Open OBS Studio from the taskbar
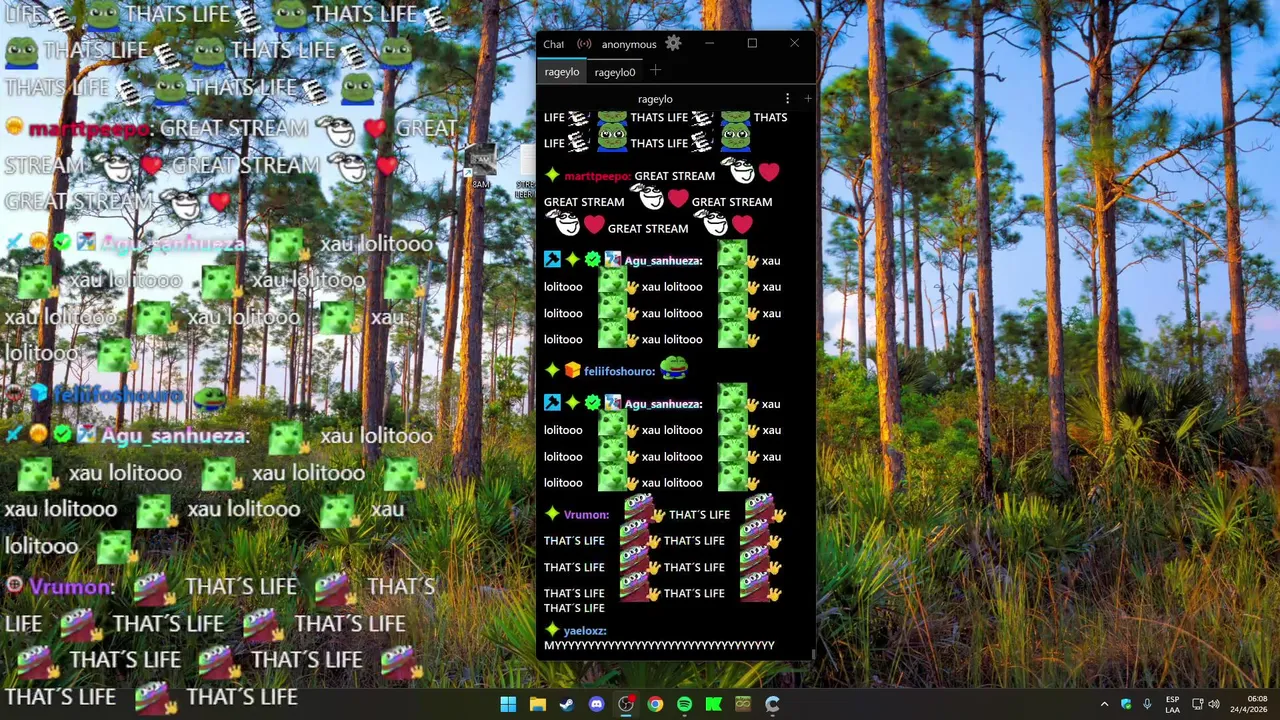 point(626,704)
